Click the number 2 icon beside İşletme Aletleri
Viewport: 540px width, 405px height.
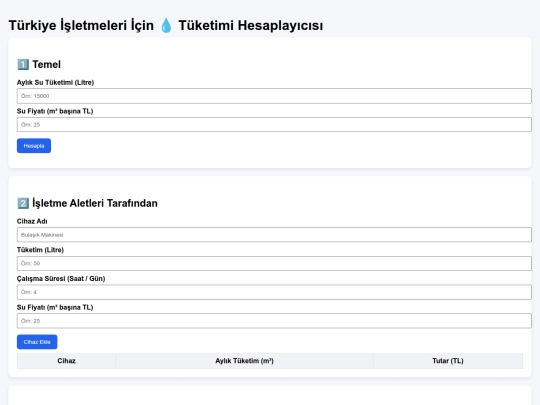[x=23, y=203]
